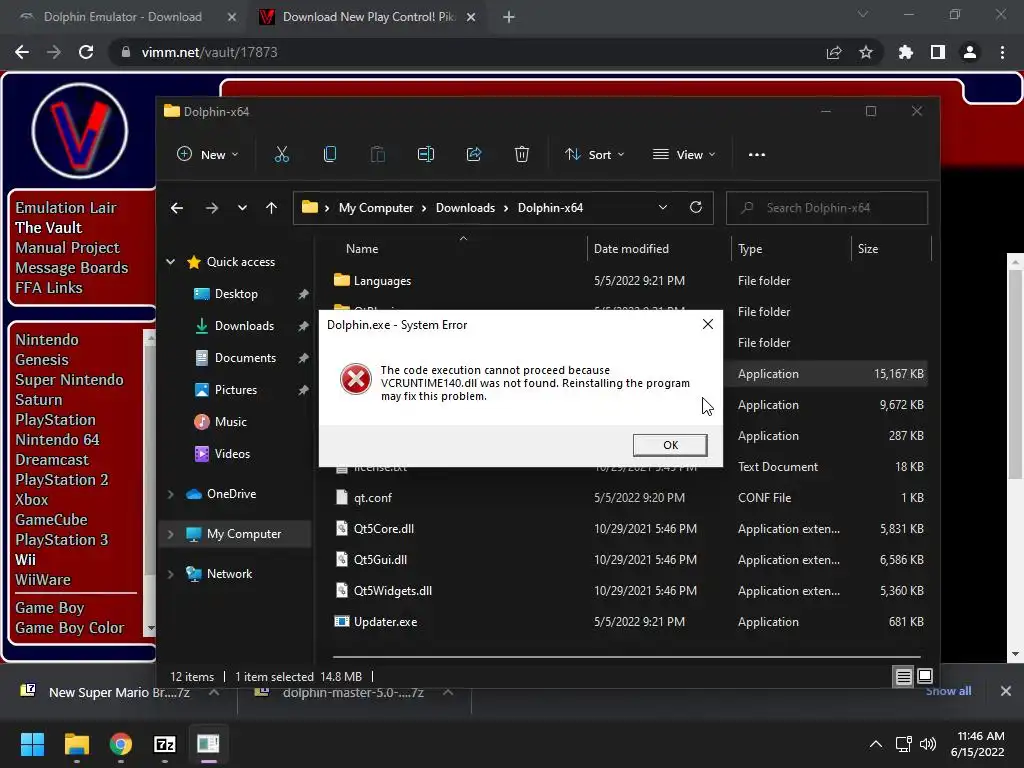Close the System Error dialog with X
The height and width of the screenshot is (768, 1024).
pos(707,325)
